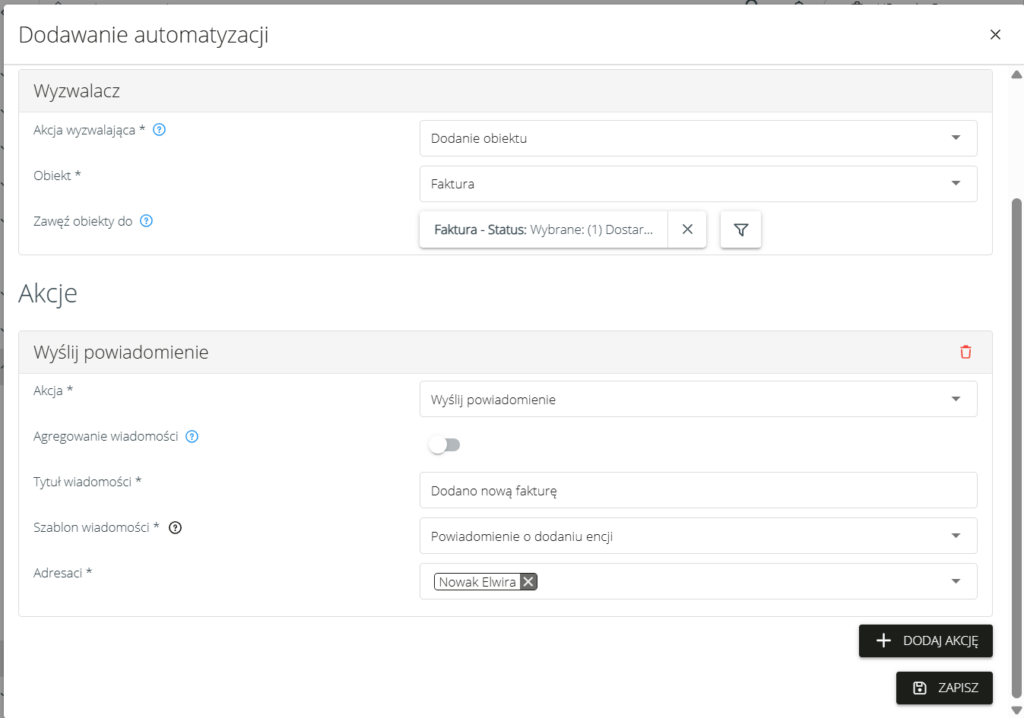The height and width of the screenshot is (718, 1024).
Task: Open the Obiekt dropdown showing Faktura
Action: 955,184
